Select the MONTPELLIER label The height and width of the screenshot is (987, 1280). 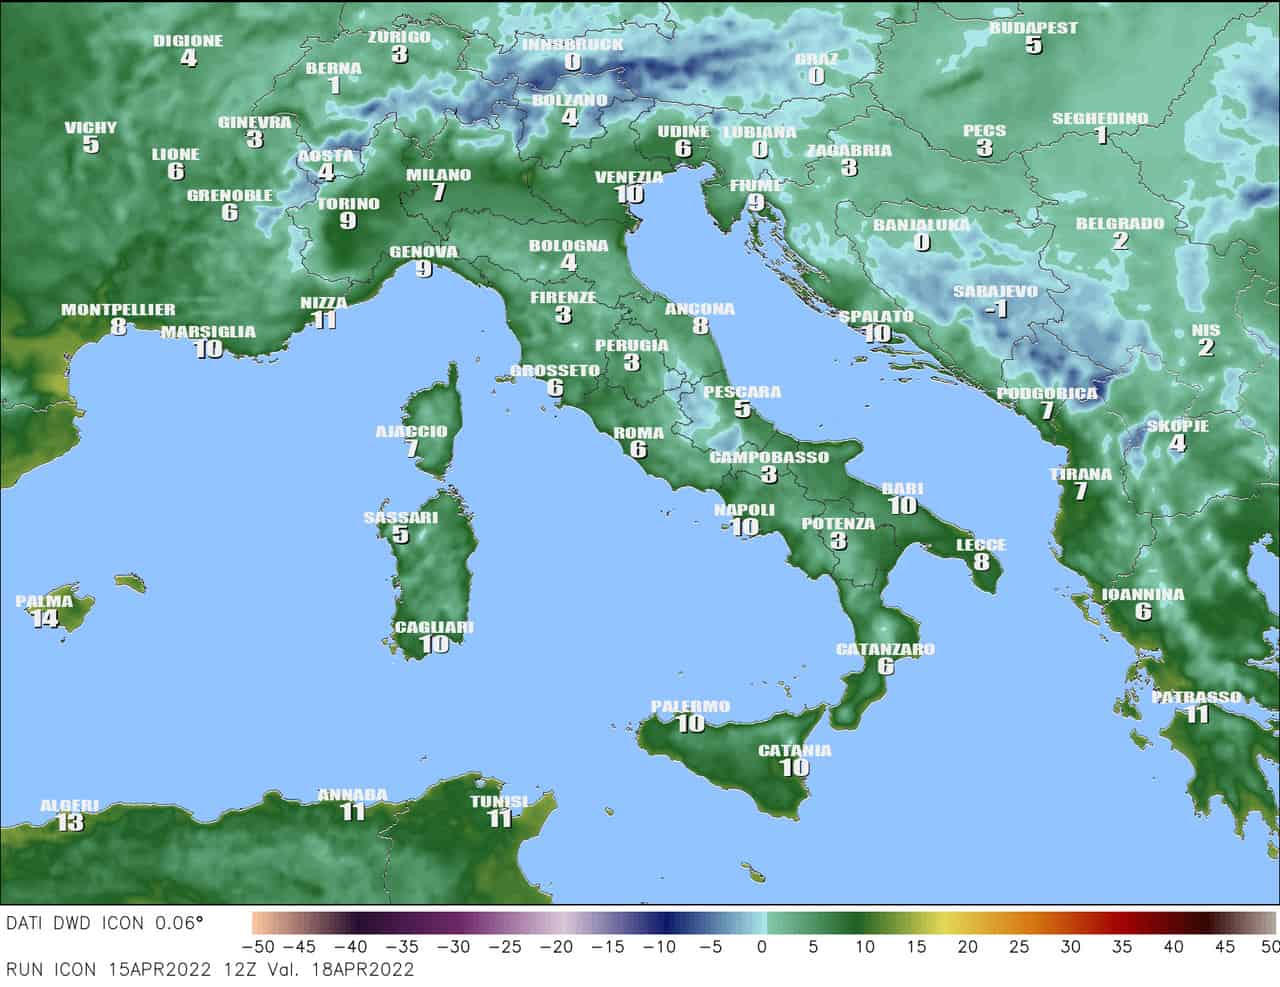coord(118,310)
